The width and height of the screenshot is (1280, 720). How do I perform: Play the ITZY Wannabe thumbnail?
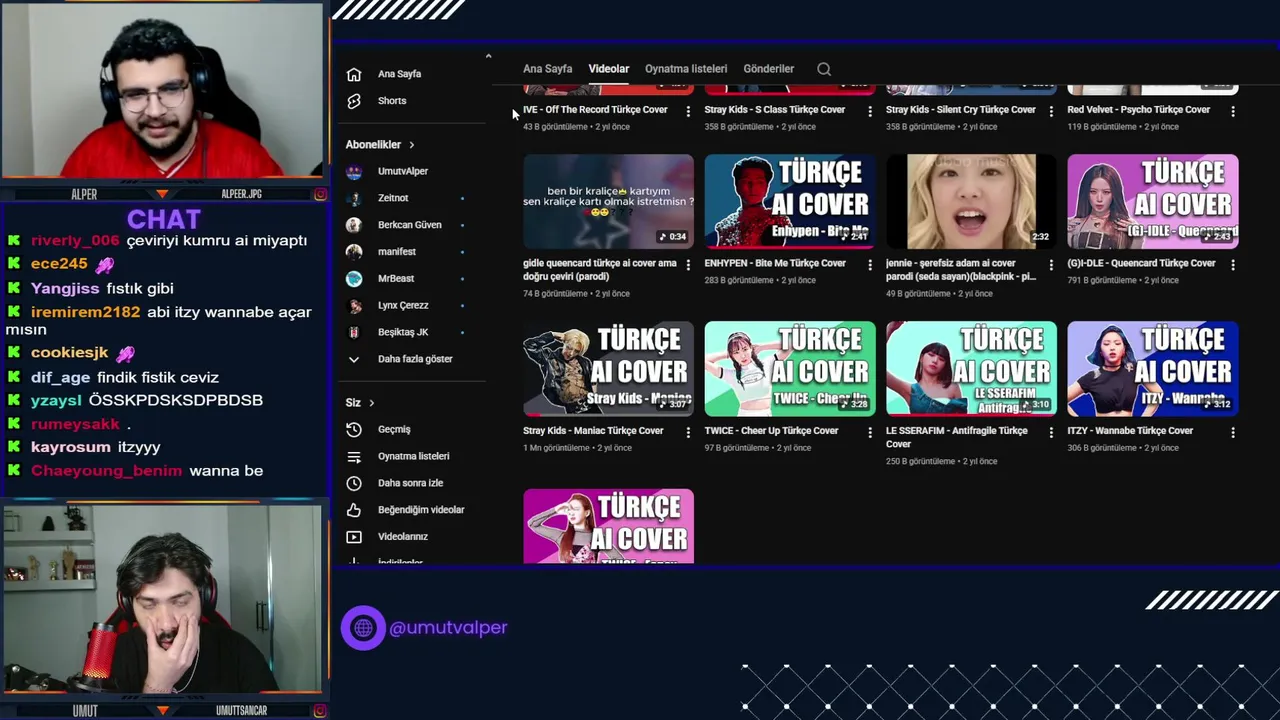1153,369
